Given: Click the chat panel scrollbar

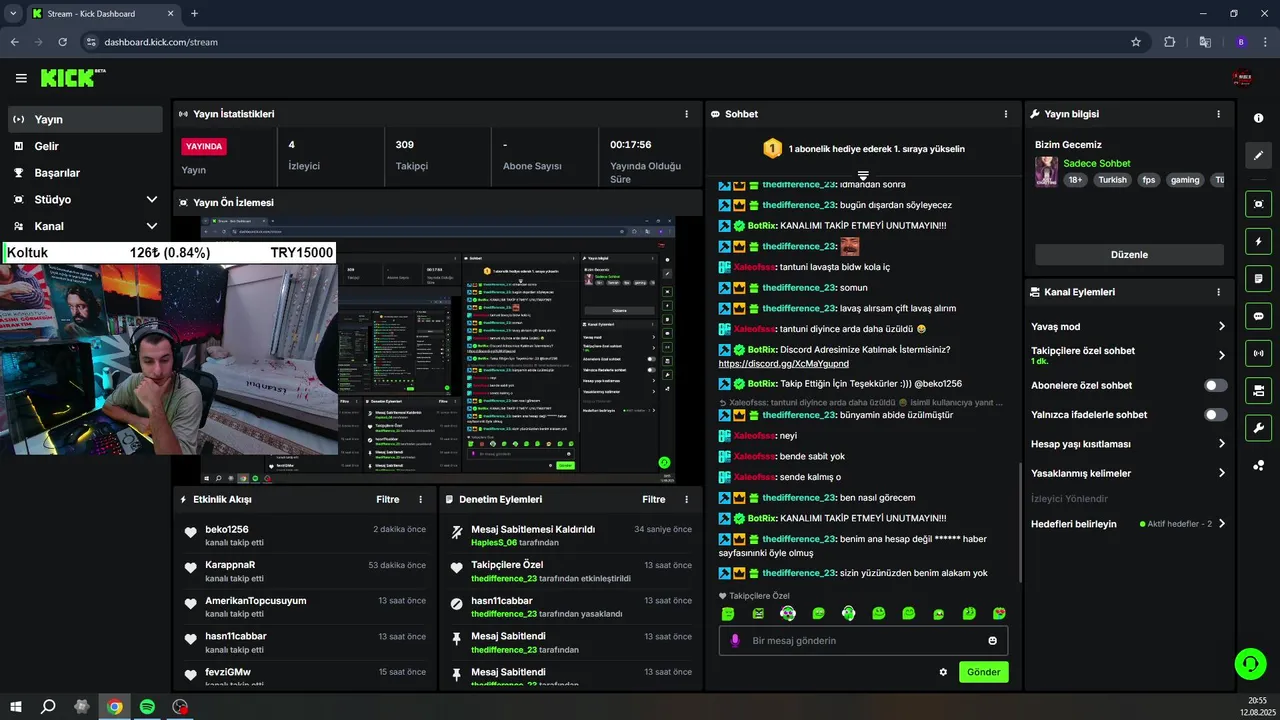Looking at the screenshot, I should pyautogui.click(x=1020, y=523).
